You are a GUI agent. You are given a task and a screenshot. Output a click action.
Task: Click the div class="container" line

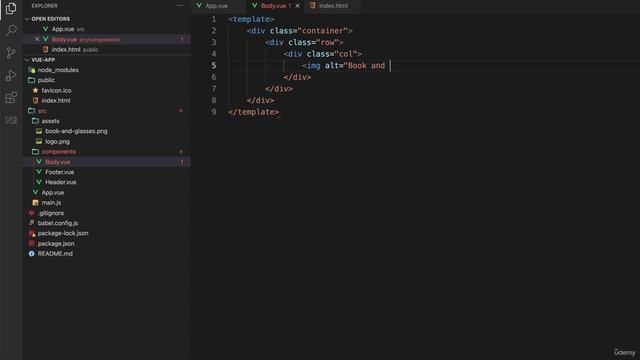tap(299, 31)
